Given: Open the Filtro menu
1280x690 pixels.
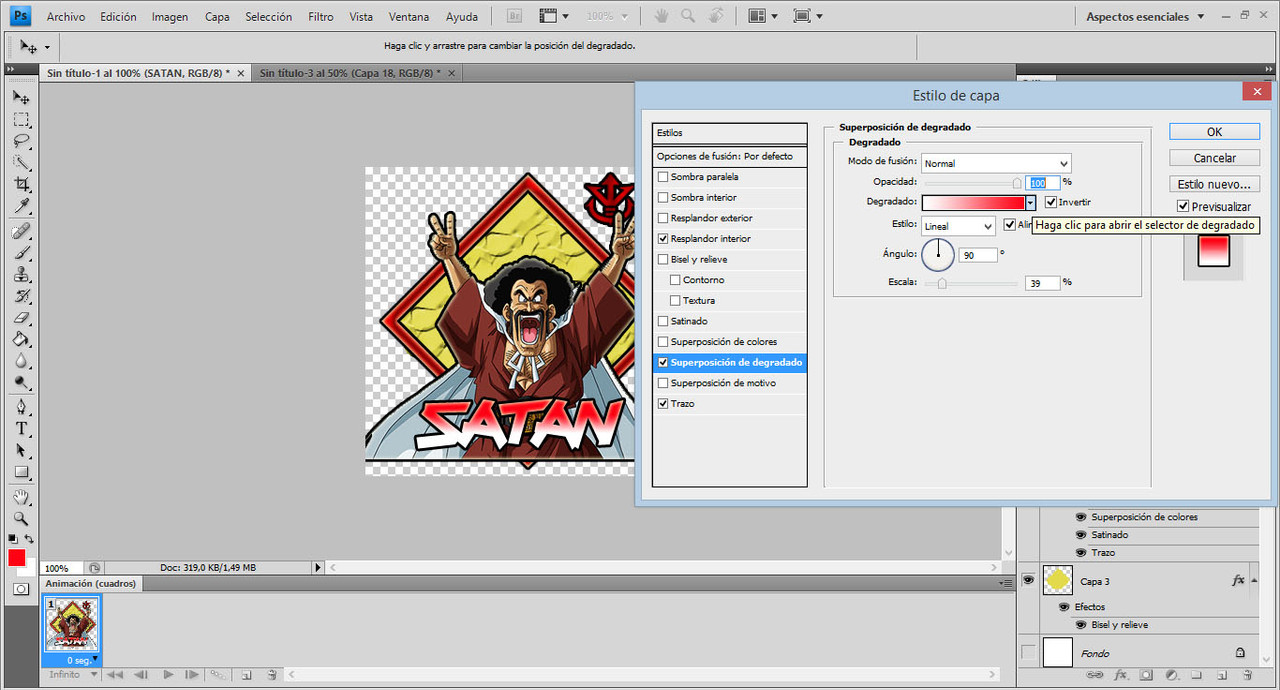Looking at the screenshot, I should point(321,17).
